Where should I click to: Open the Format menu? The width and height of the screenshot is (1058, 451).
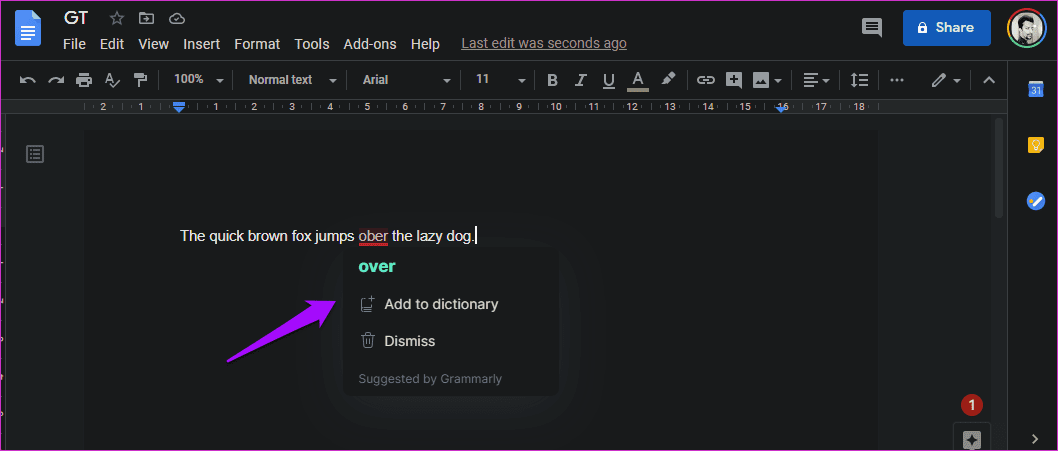pos(257,44)
